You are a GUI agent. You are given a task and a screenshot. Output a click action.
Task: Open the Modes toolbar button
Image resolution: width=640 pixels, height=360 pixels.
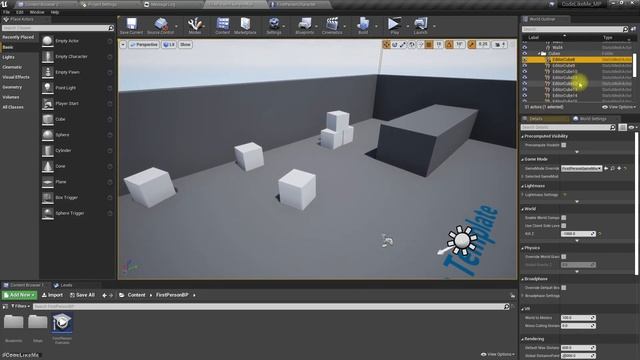pyautogui.click(x=195, y=25)
